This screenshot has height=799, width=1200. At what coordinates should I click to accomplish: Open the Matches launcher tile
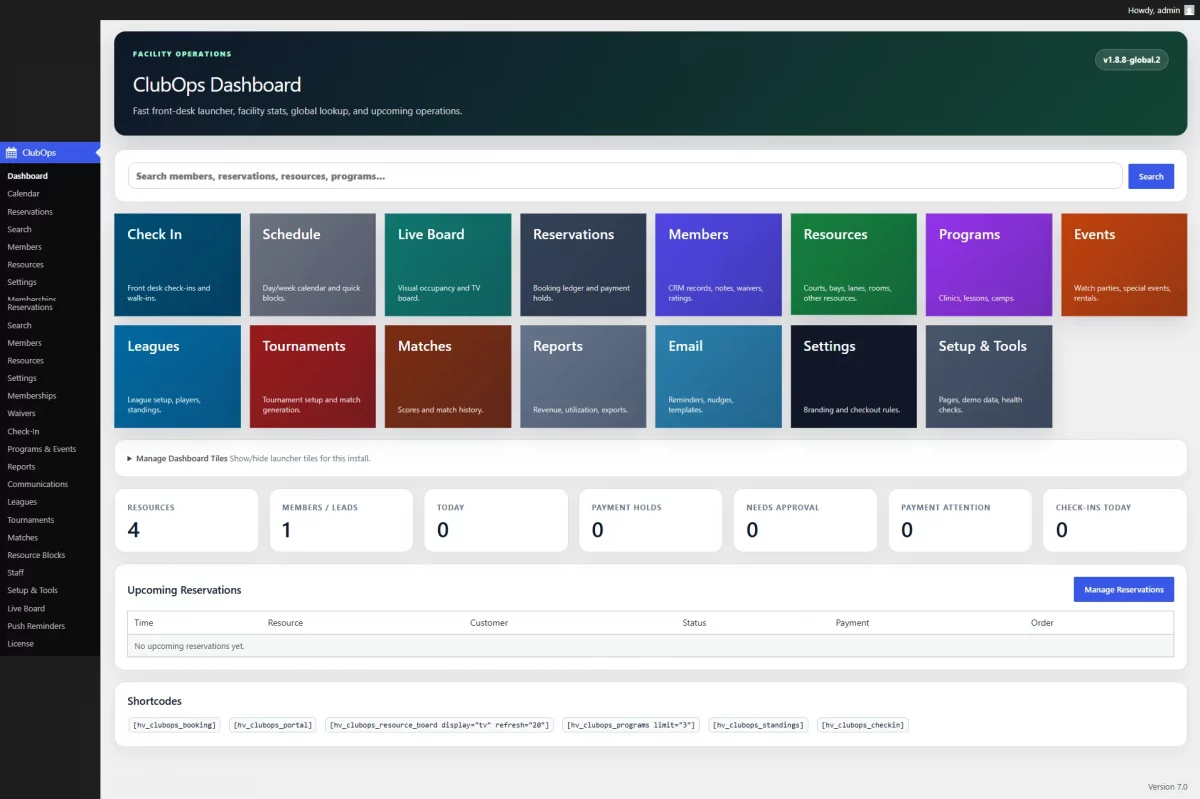click(x=448, y=377)
